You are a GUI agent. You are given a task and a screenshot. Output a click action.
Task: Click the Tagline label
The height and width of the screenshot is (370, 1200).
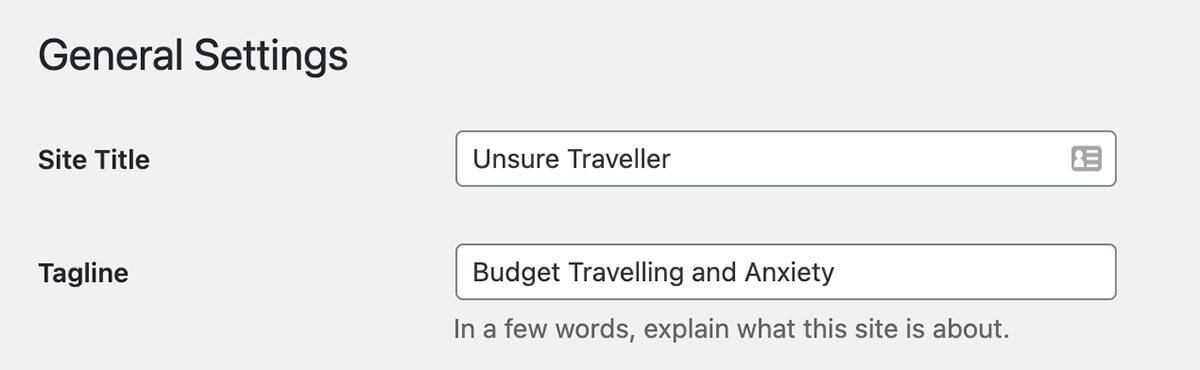(83, 273)
